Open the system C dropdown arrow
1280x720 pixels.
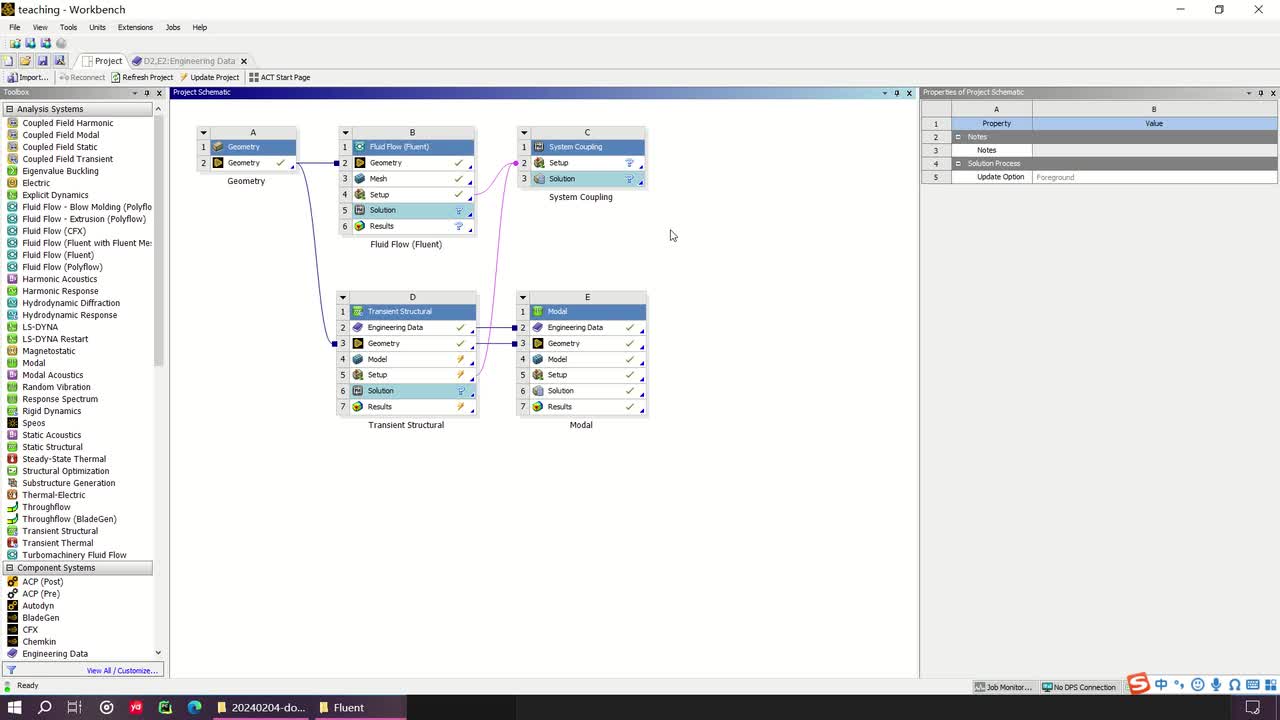523,132
